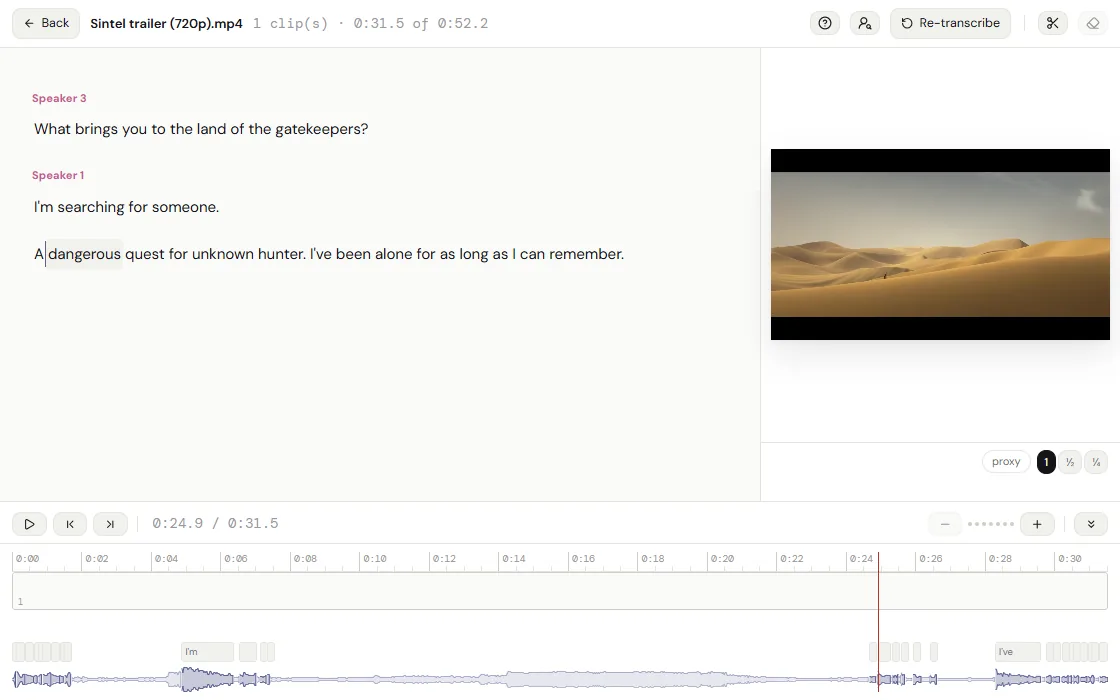Select the ½ resolution option
The height and width of the screenshot is (700, 1120).
coord(1069,462)
